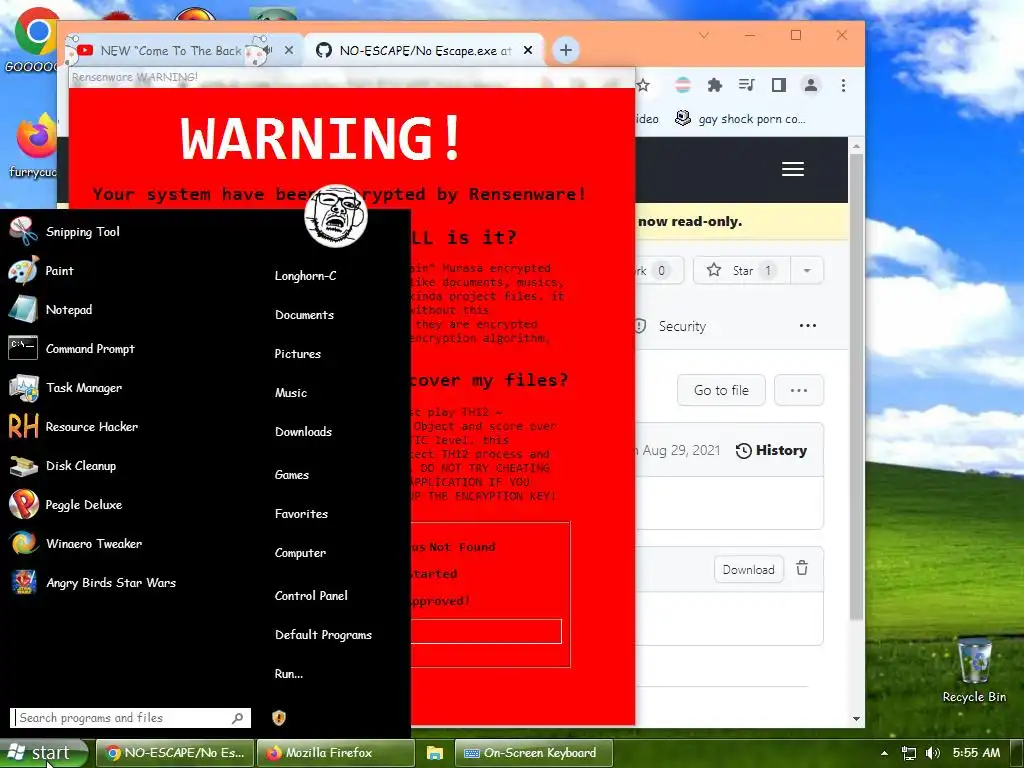Launch Resource Hacker program
1024x768 pixels.
click(x=73, y=426)
